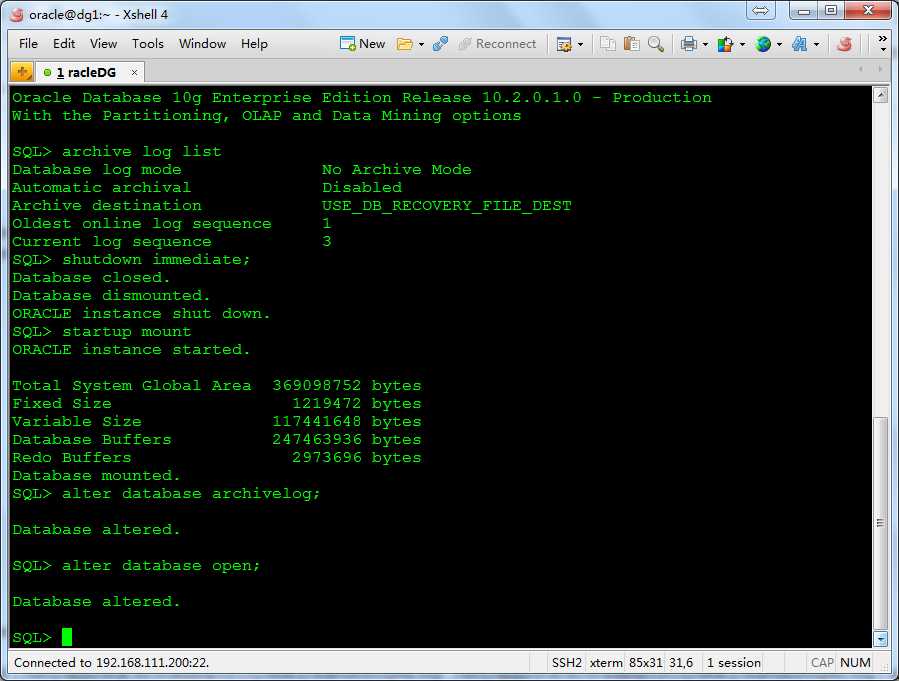Viewport: 899px width, 681px height.
Task: Open the Edit menu
Action: click(x=64, y=44)
